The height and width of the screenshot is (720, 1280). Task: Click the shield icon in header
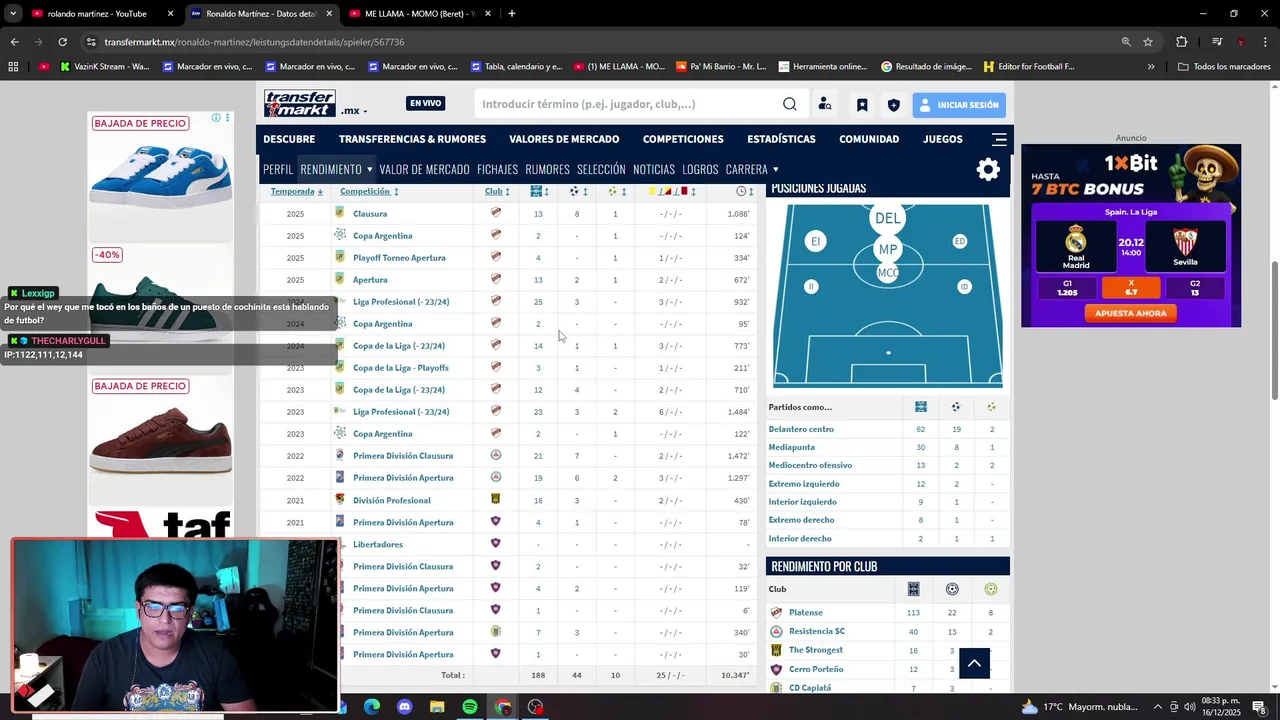[893, 105]
